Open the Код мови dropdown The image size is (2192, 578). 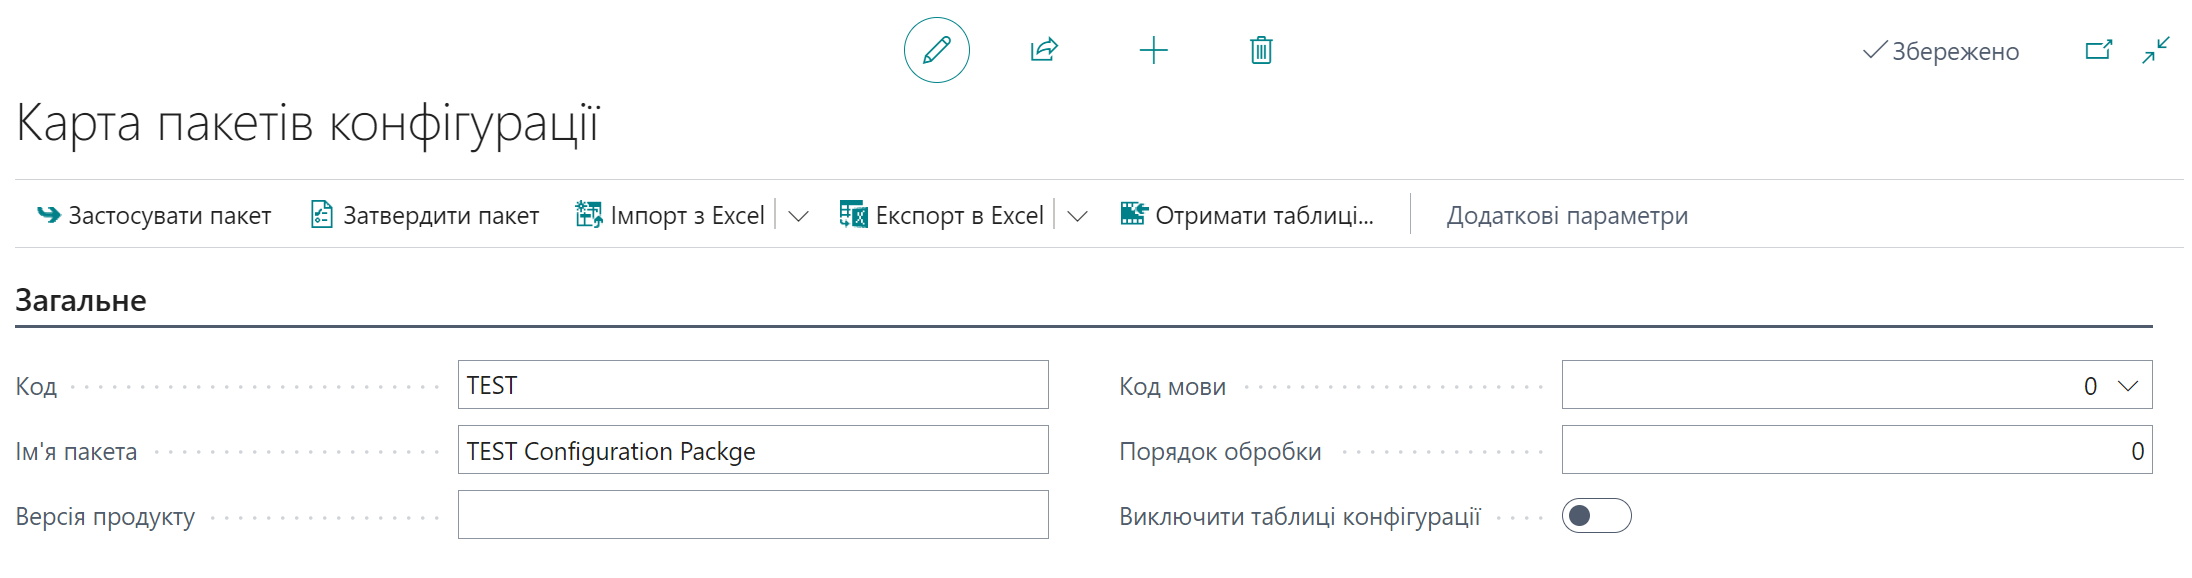pos(2128,386)
